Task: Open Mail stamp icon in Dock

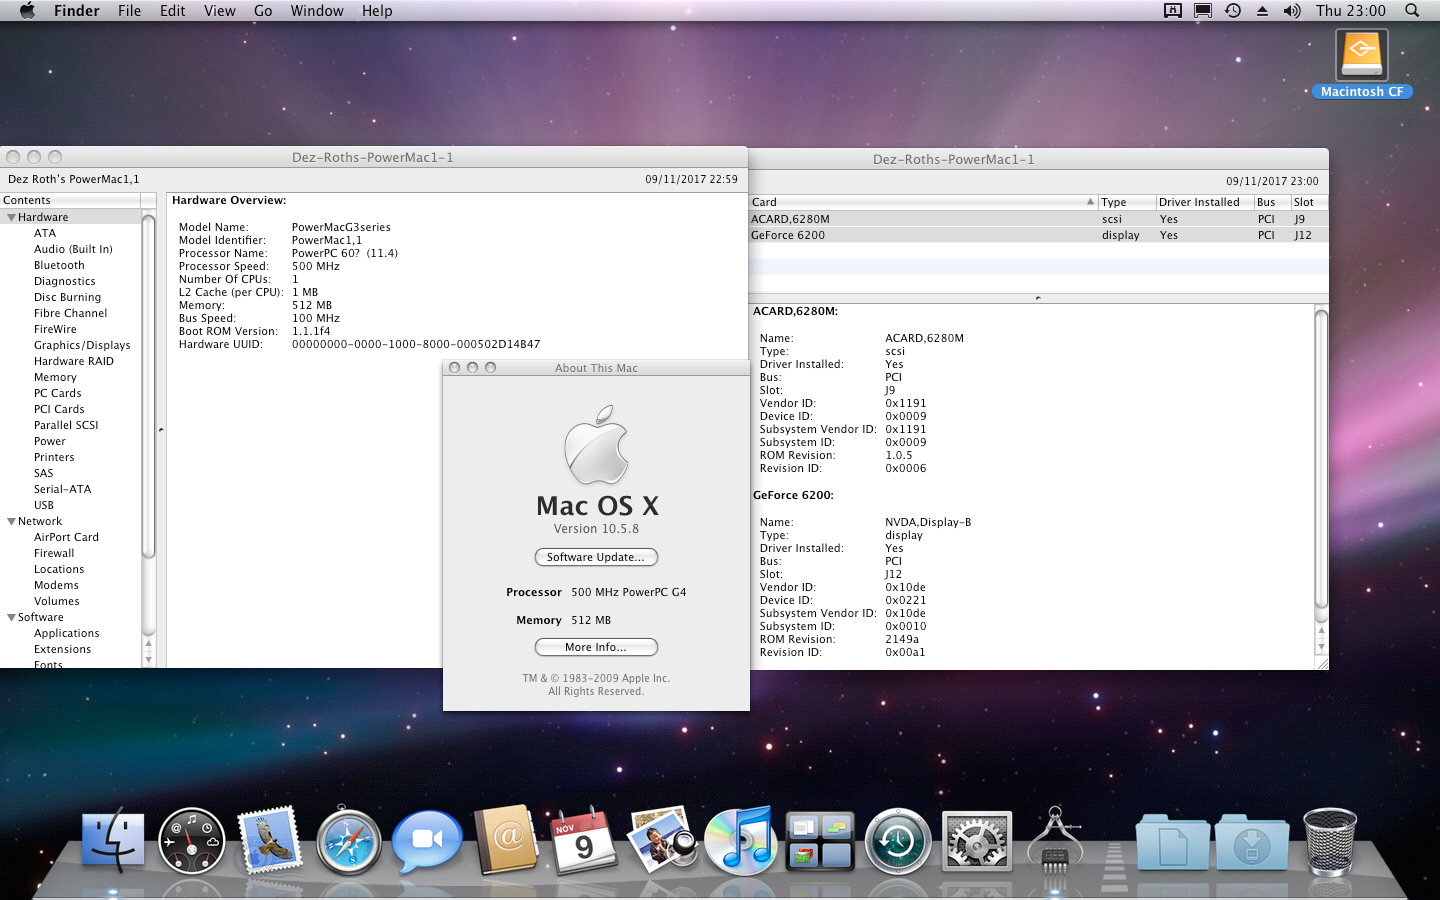Action: click(x=270, y=840)
